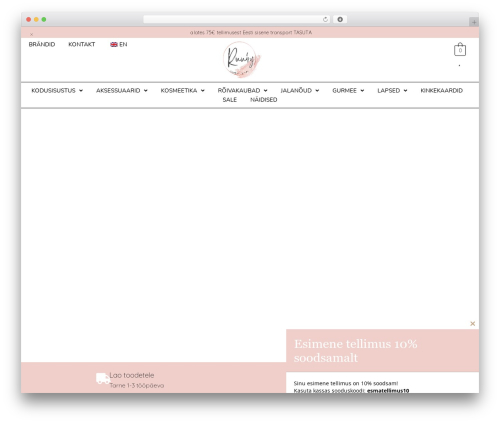Click the free shipping announcement text
This screenshot has height=423, width=500.
click(x=251, y=32)
